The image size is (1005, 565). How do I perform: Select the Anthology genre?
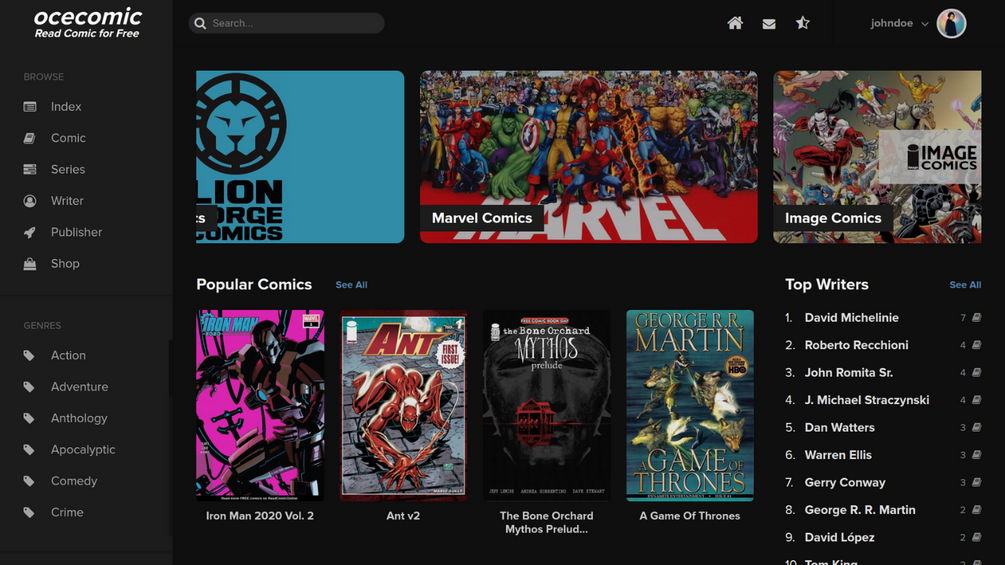(x=79, y=418)
